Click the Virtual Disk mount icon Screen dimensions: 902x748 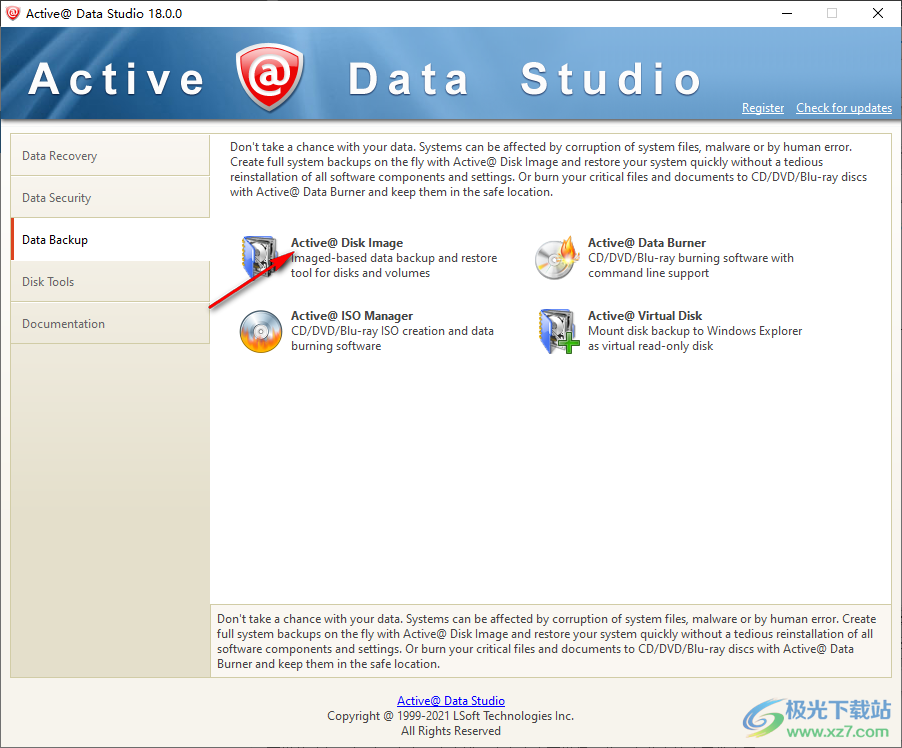pos(557,332)
